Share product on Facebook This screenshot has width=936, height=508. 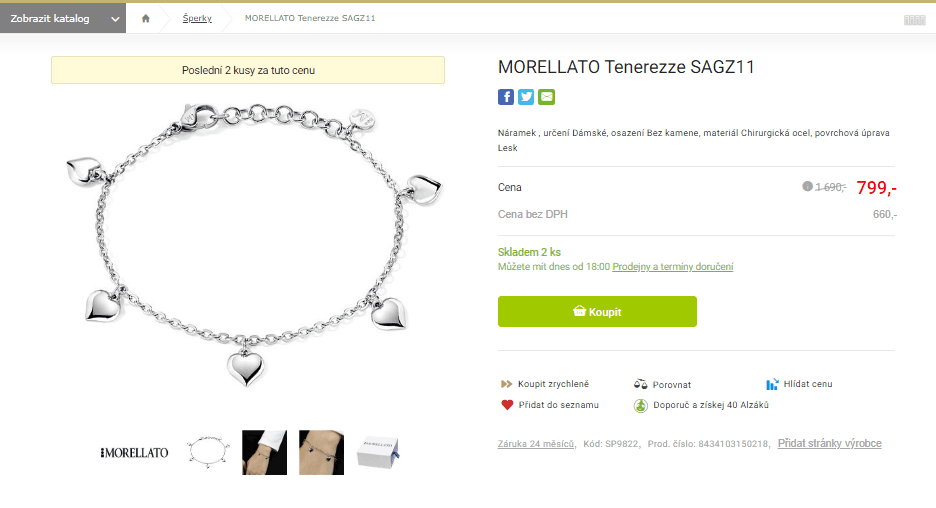506,97
